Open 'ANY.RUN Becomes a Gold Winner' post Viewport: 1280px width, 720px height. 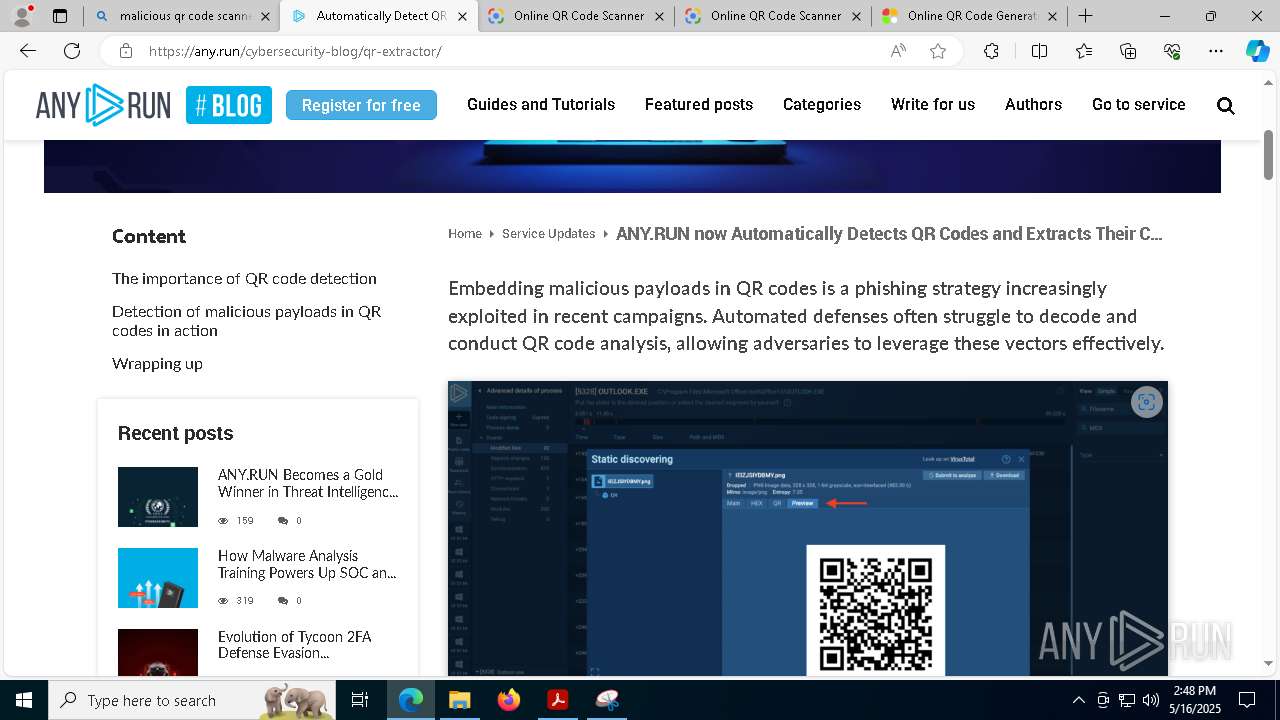308,483
